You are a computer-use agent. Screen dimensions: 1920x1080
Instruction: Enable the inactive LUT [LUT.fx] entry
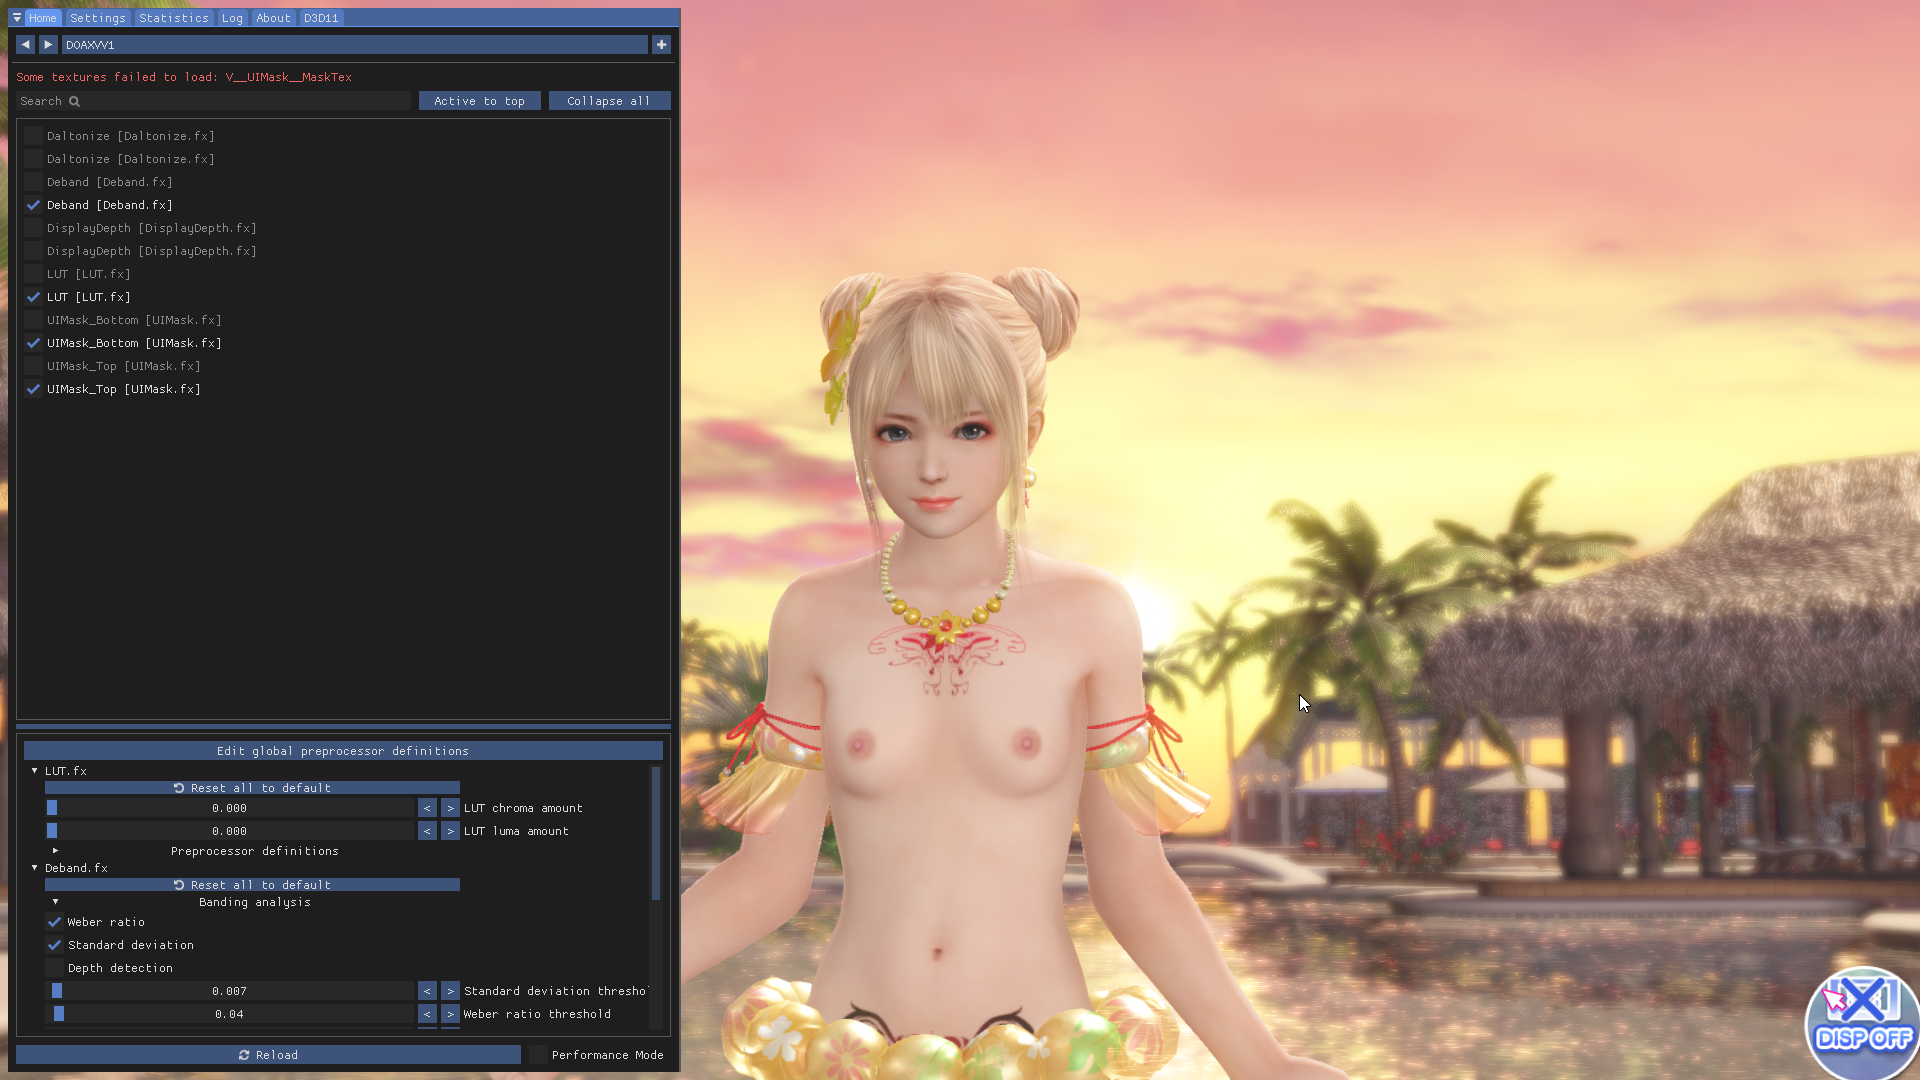coord(33,274)
